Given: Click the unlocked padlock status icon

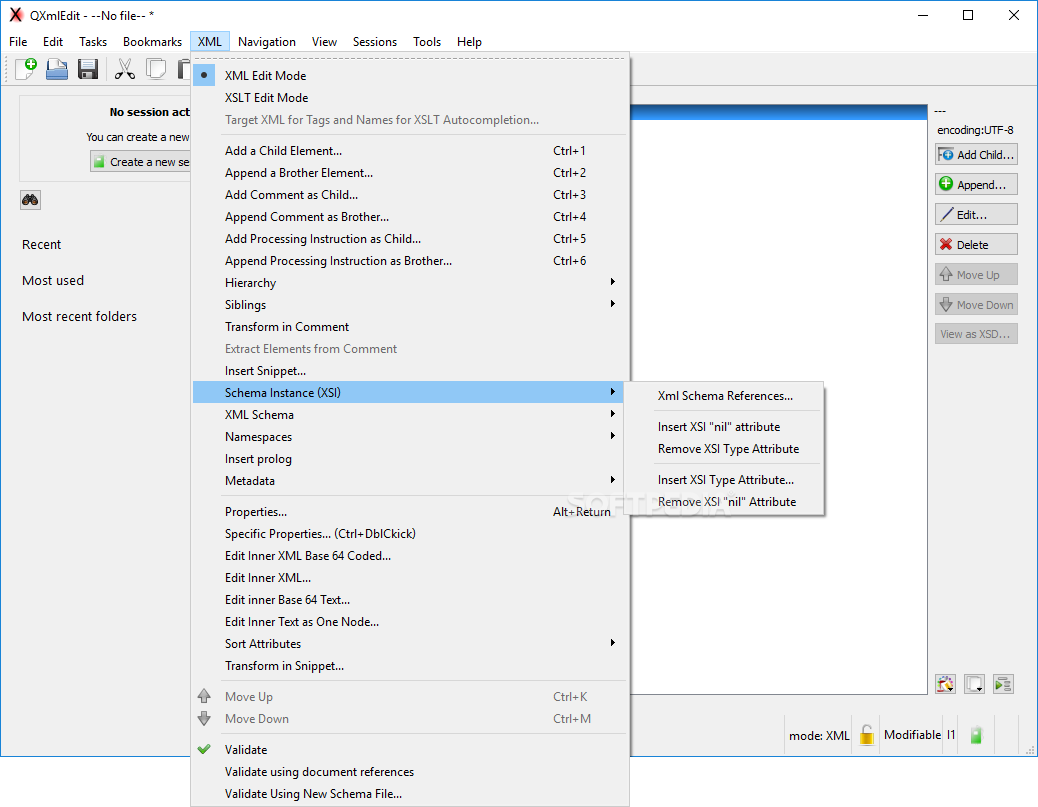Looking at the screenshot, I should 867,735.
